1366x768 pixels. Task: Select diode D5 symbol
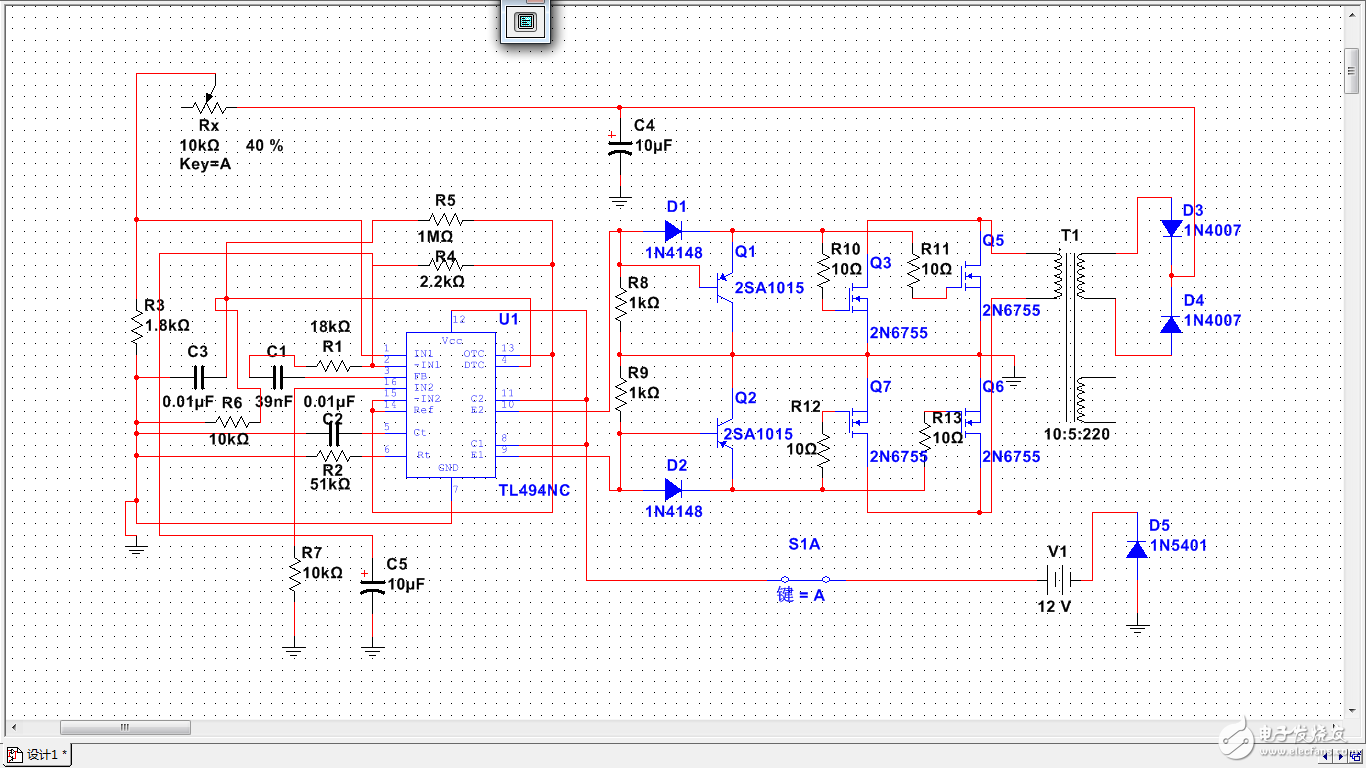(1136, 549)
